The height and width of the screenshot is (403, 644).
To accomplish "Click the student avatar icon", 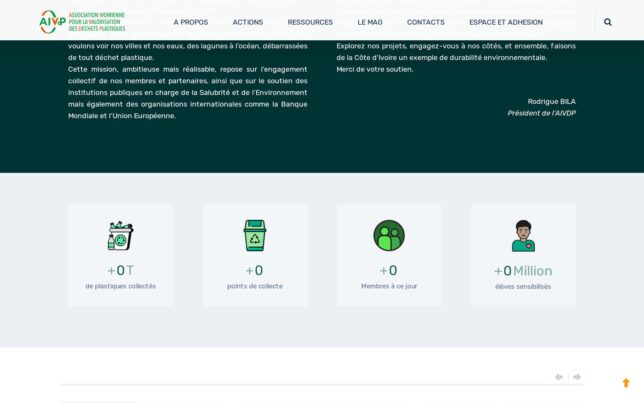I will click(523, 236).
